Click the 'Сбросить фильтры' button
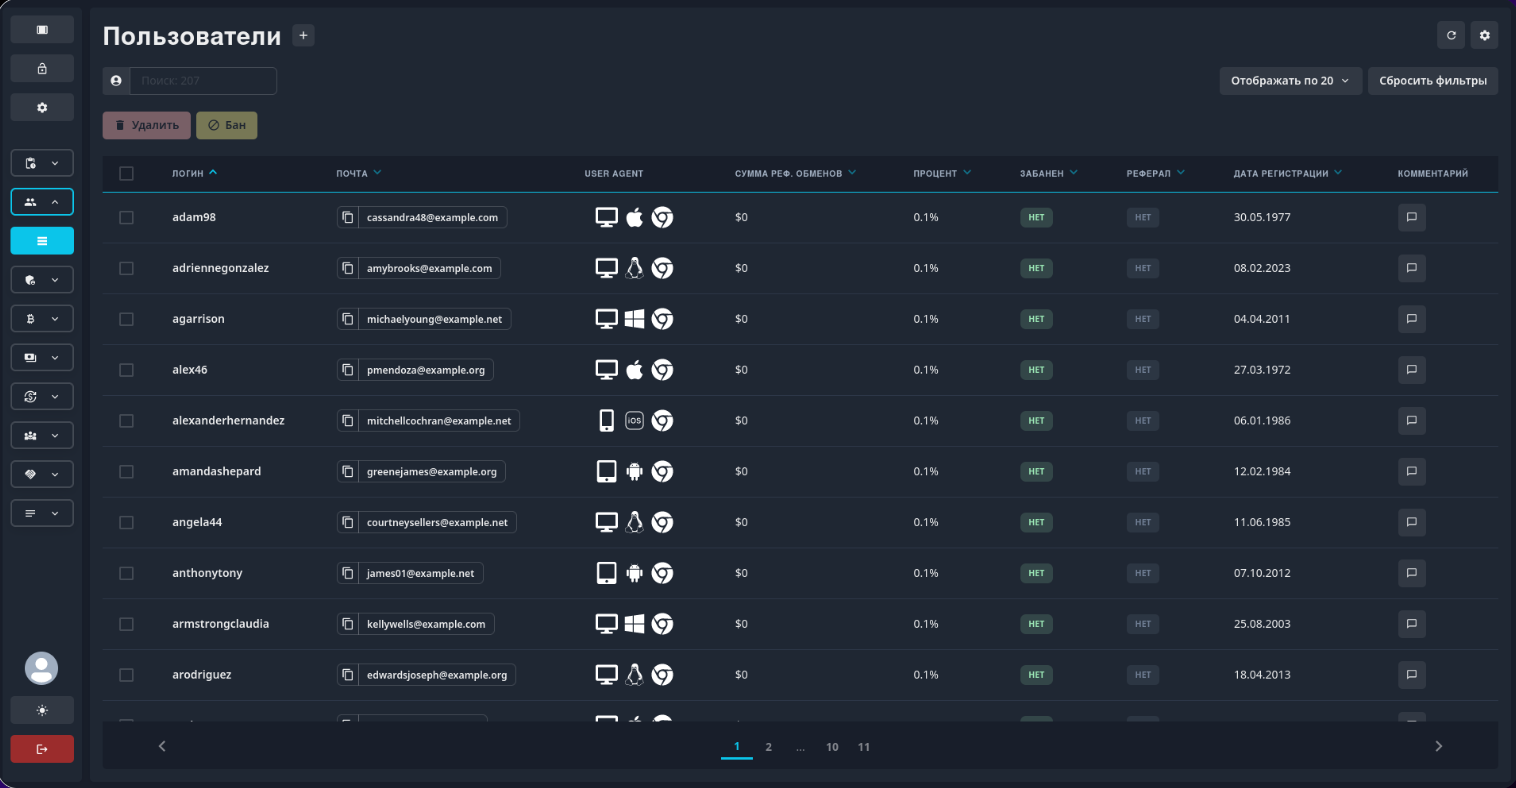The image size is (1516, 788). (x=1432, y=81)
